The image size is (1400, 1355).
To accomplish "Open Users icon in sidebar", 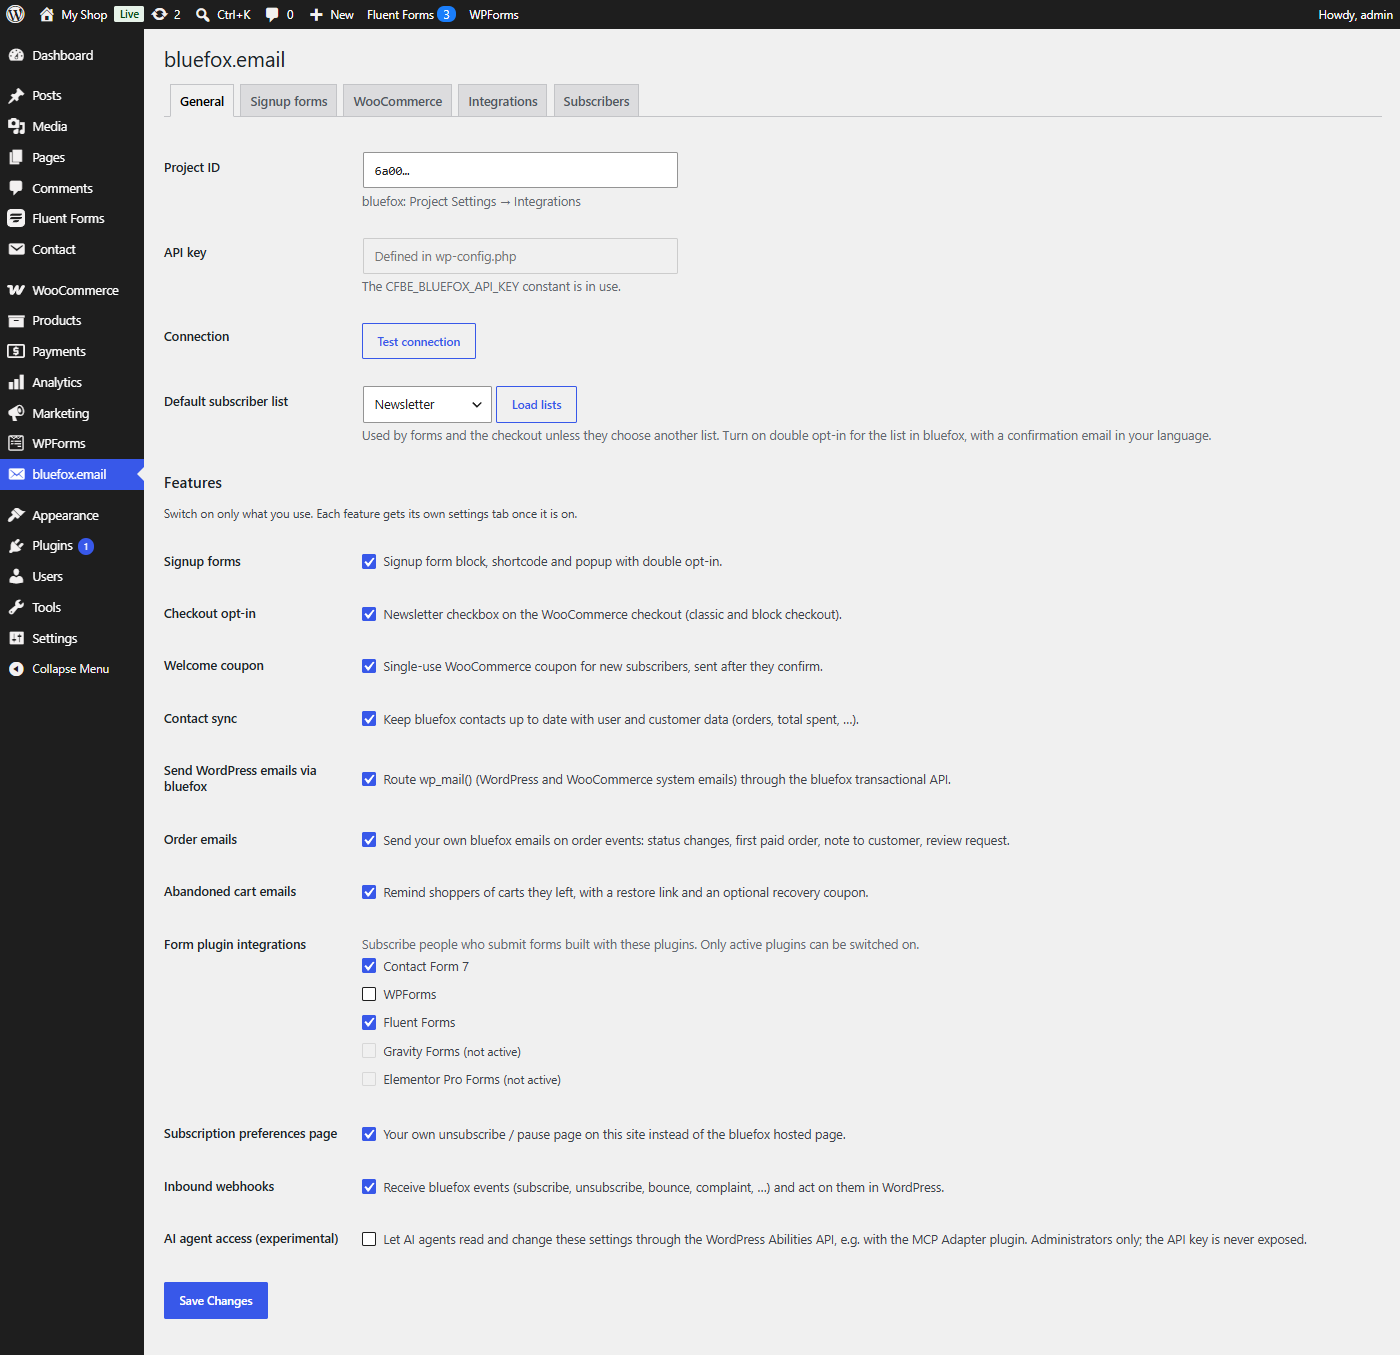I will coord(16,576).
